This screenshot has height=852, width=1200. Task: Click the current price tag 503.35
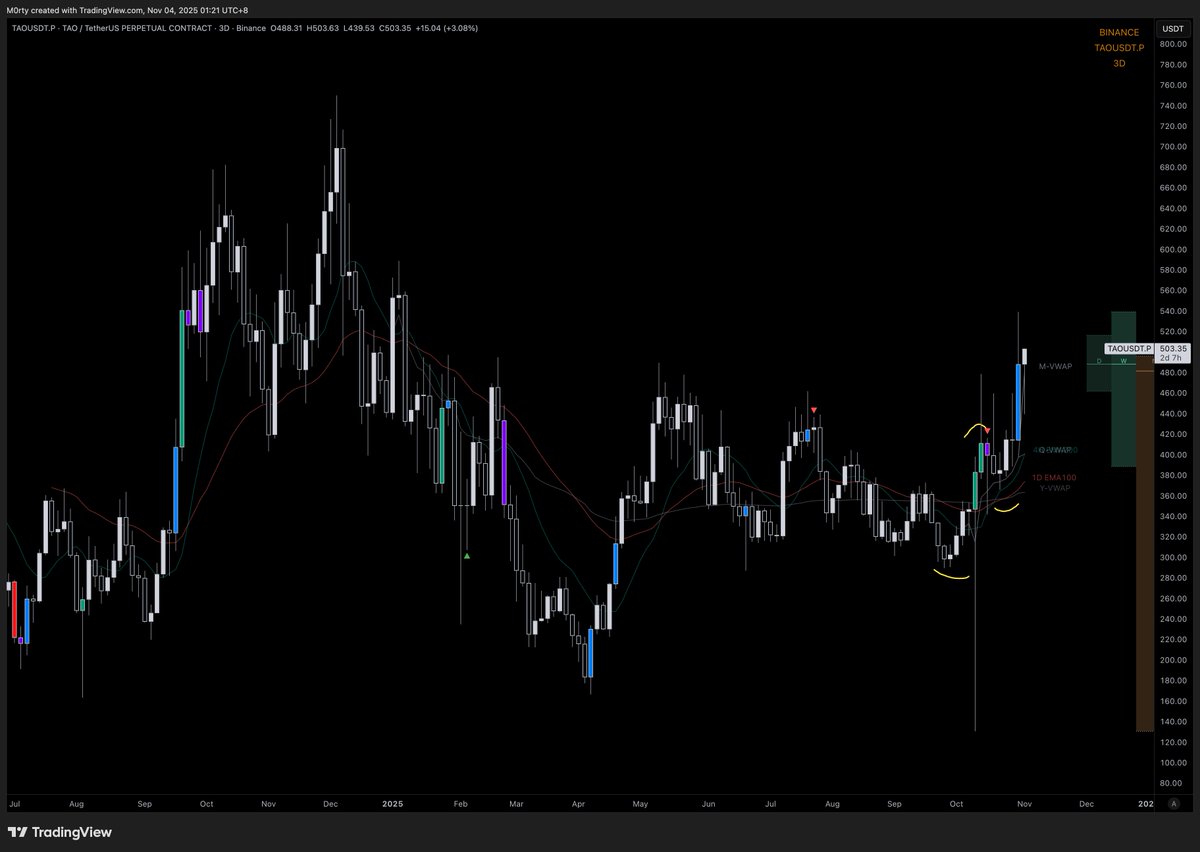[1172, 348]
